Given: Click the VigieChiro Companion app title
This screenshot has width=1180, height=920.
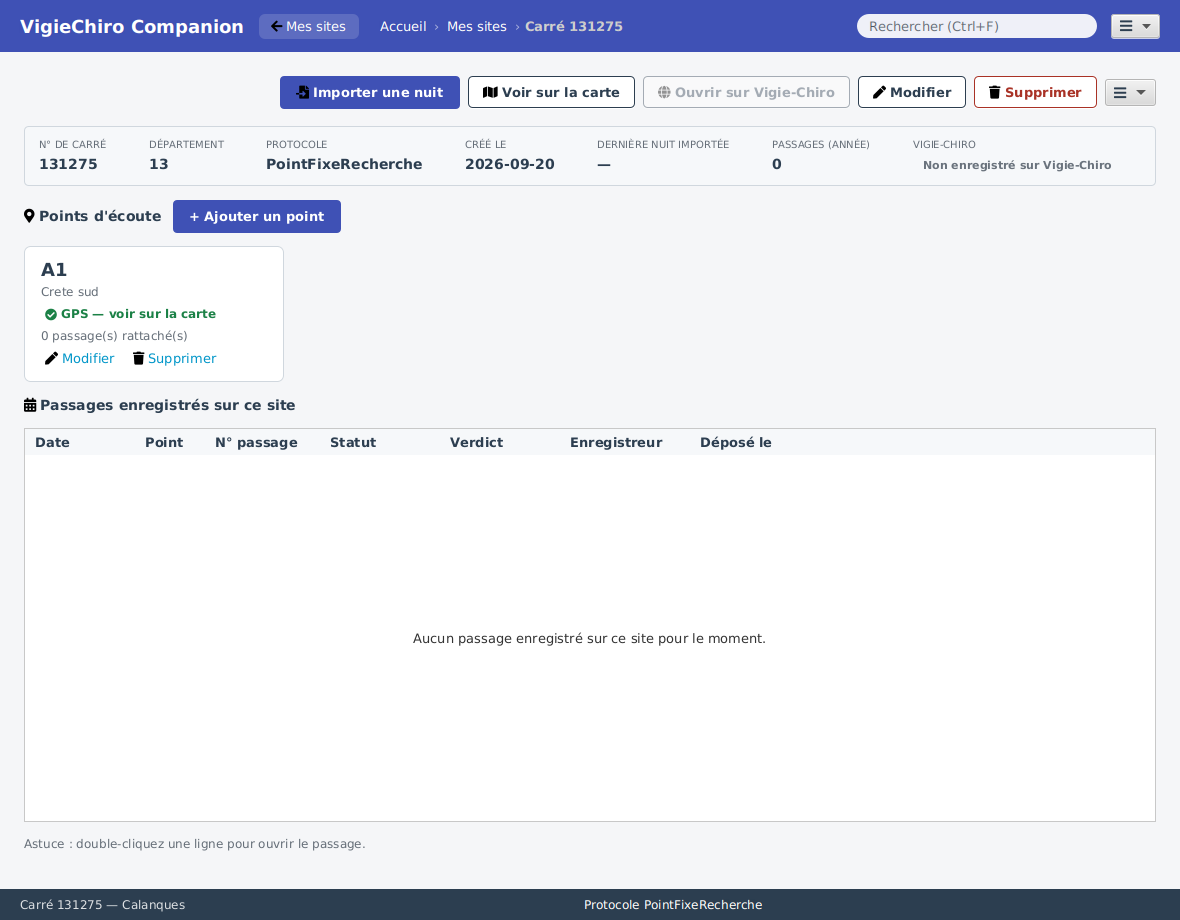Looking at the screenshot, I should click(x=132, y=26).
